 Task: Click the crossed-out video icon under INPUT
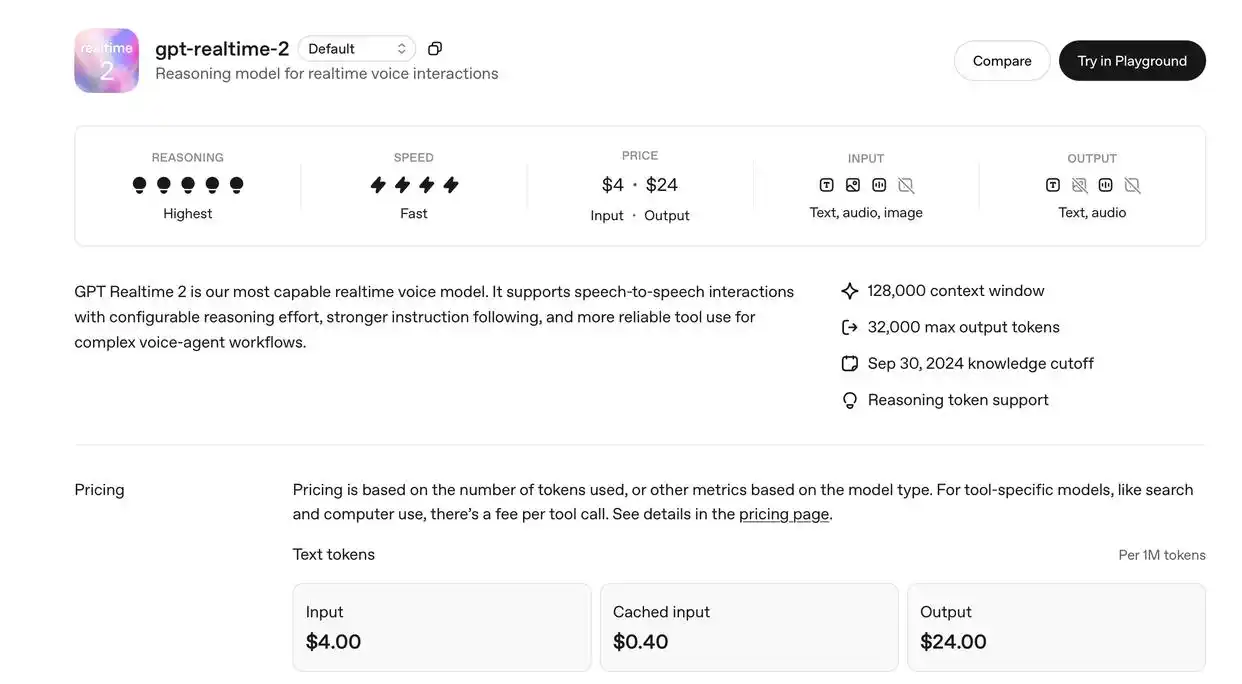pos(906,185)
